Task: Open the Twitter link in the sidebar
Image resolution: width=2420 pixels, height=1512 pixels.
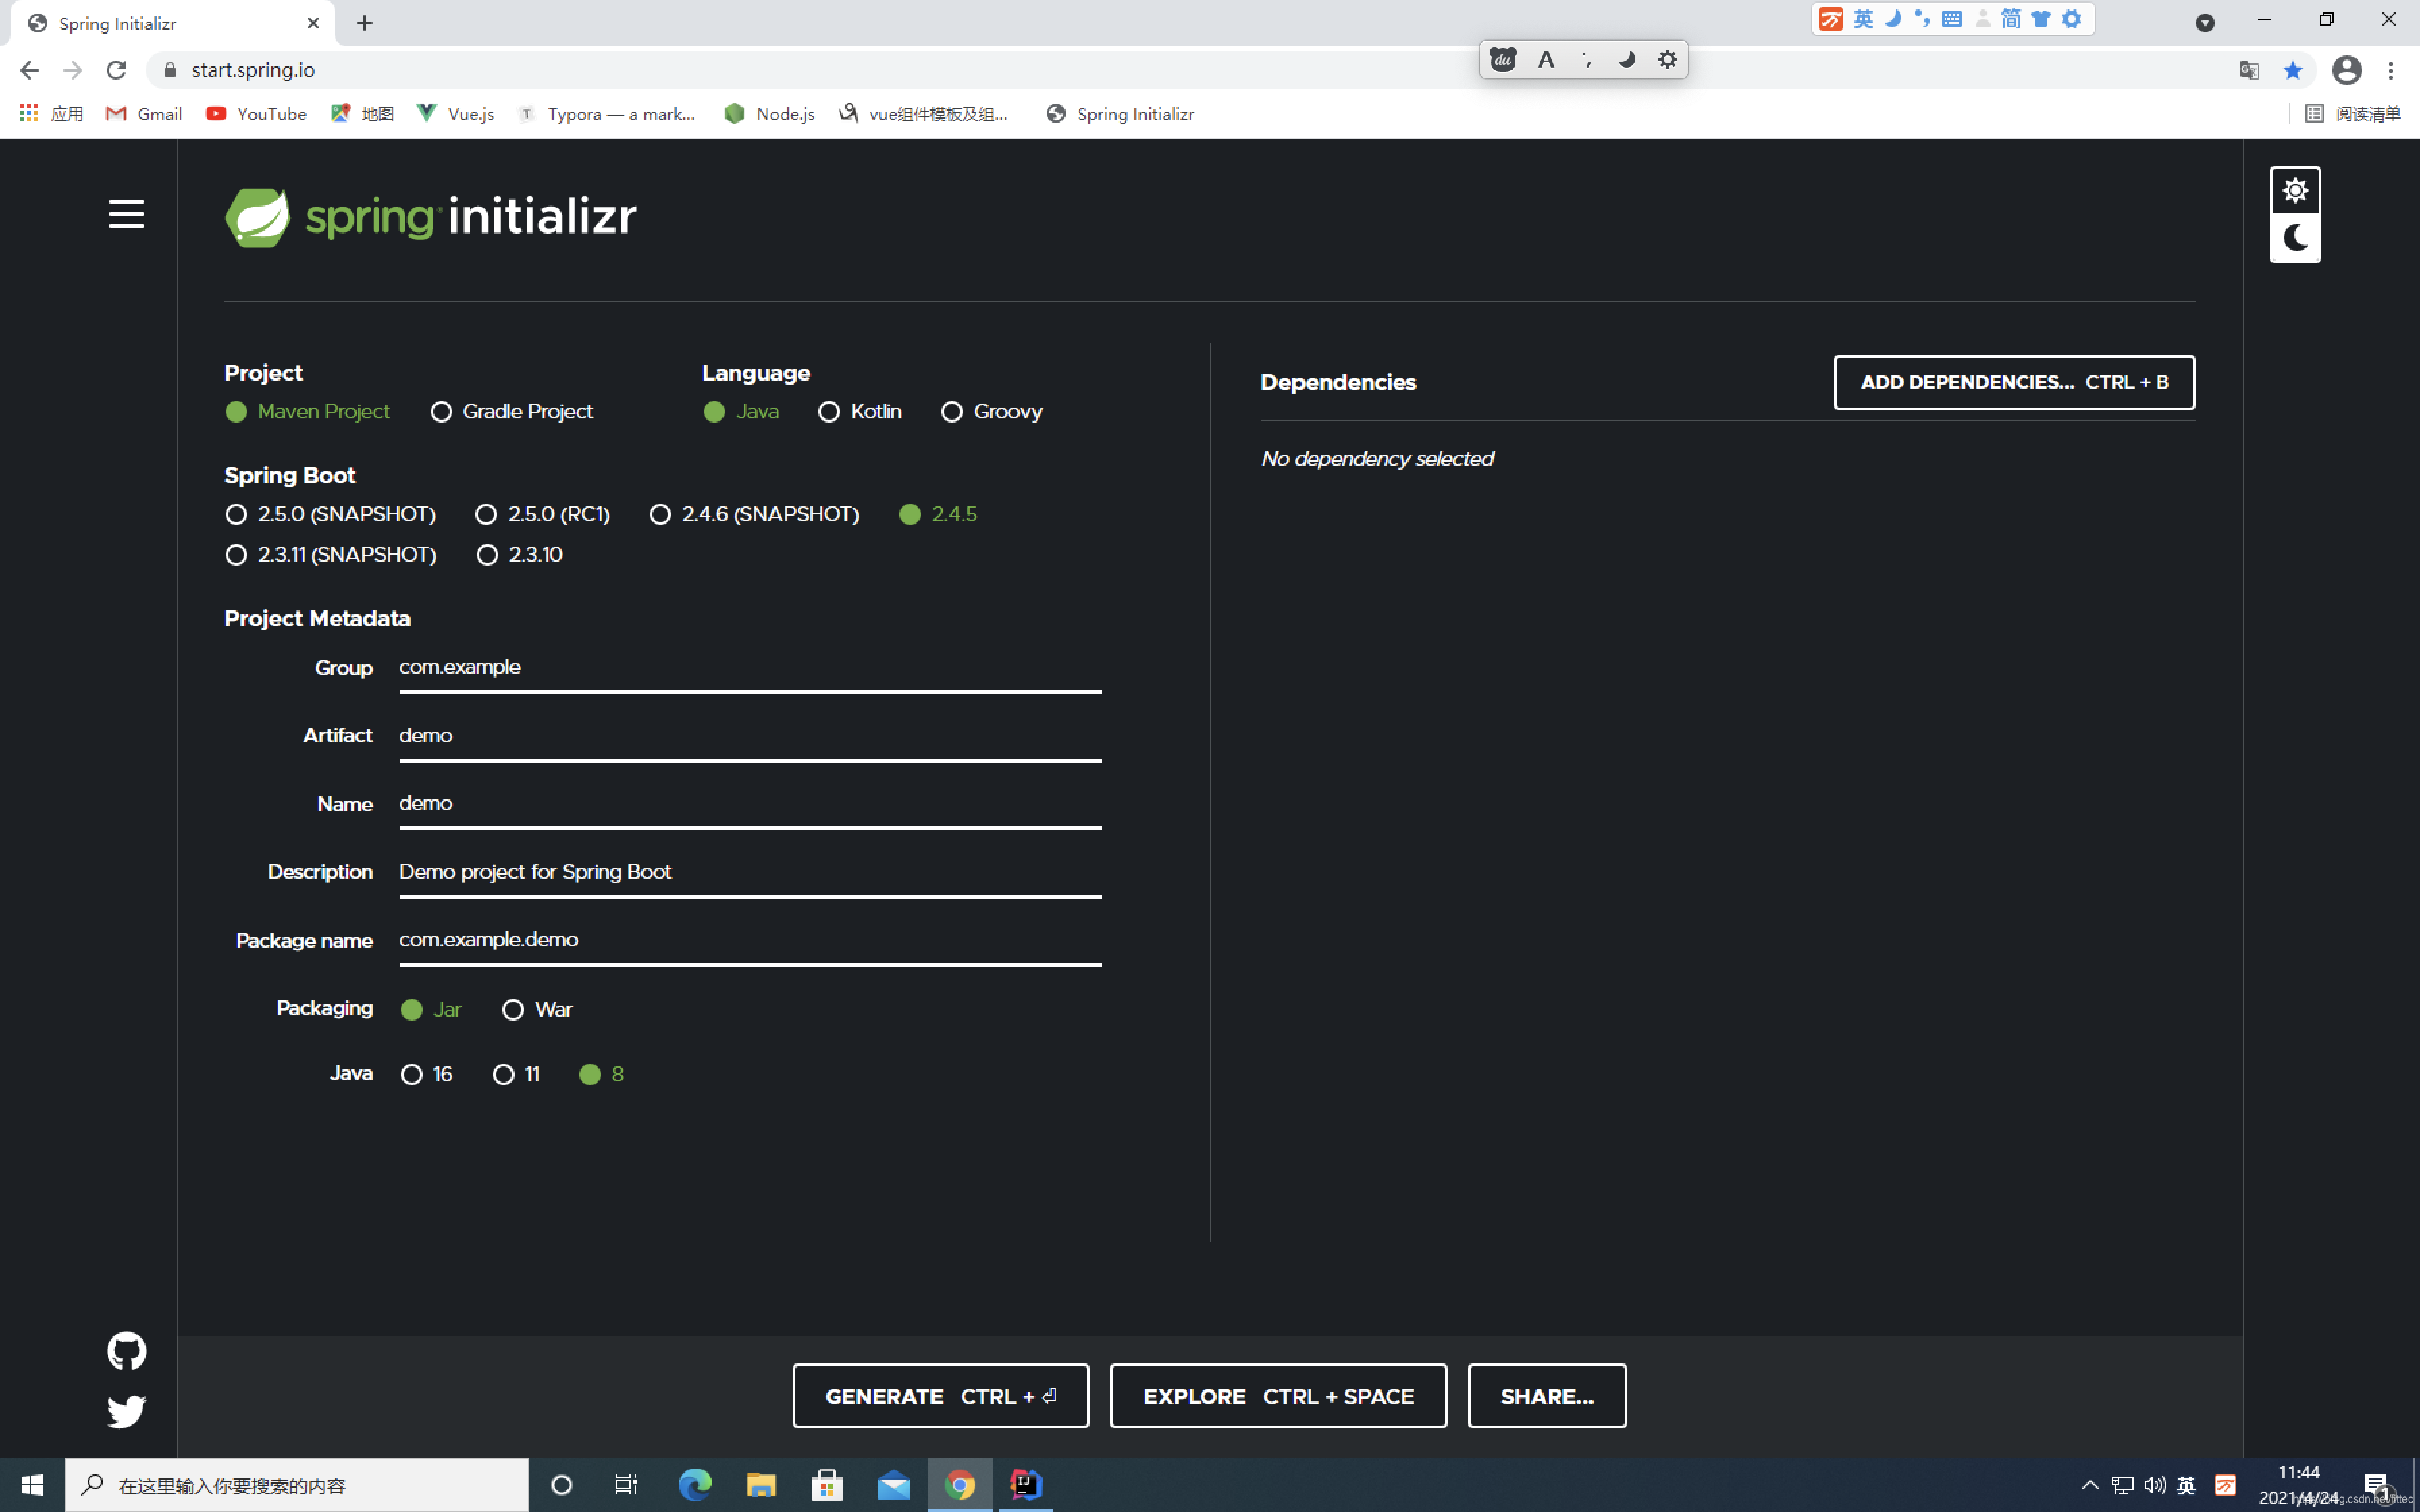Action: coord(126,1411)
